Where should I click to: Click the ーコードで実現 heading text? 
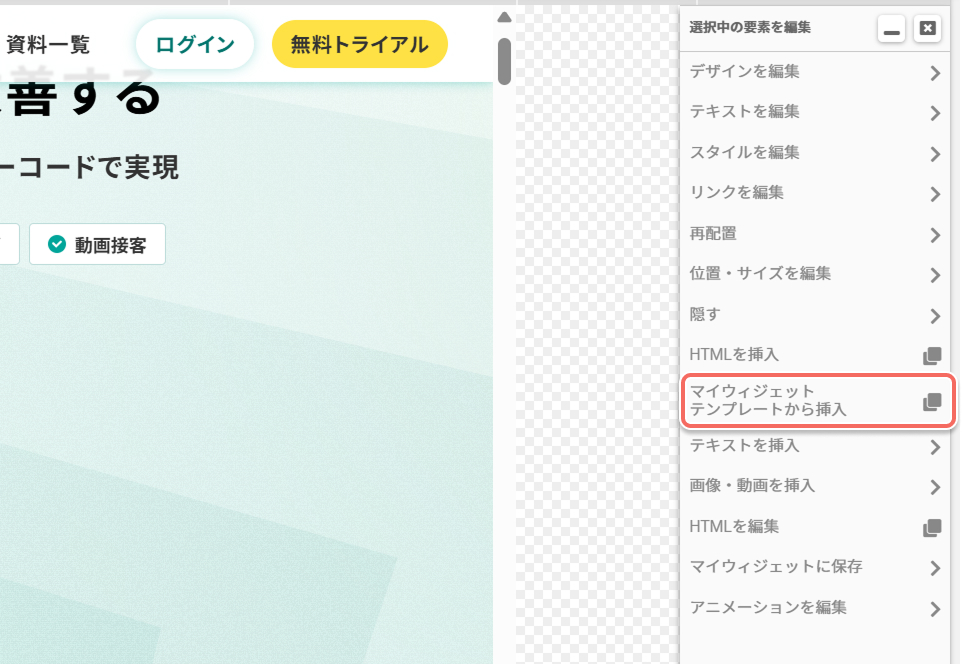point(90,168)
